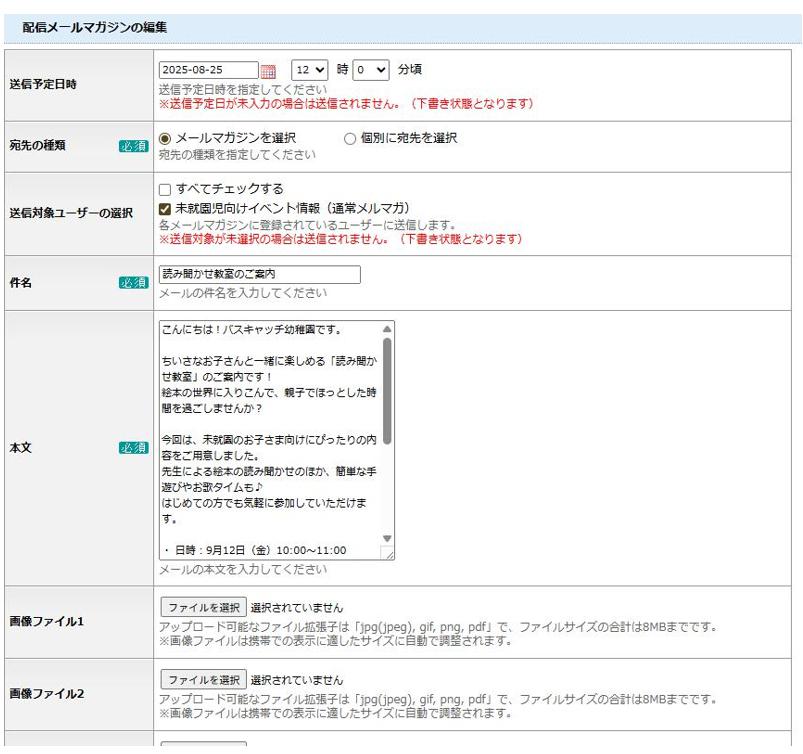The height and width of the screenshot is (754, 803).
Task: Select the 個別に宛先を選択 radio button
Action: pyautogui.click(x=350, y=139)
